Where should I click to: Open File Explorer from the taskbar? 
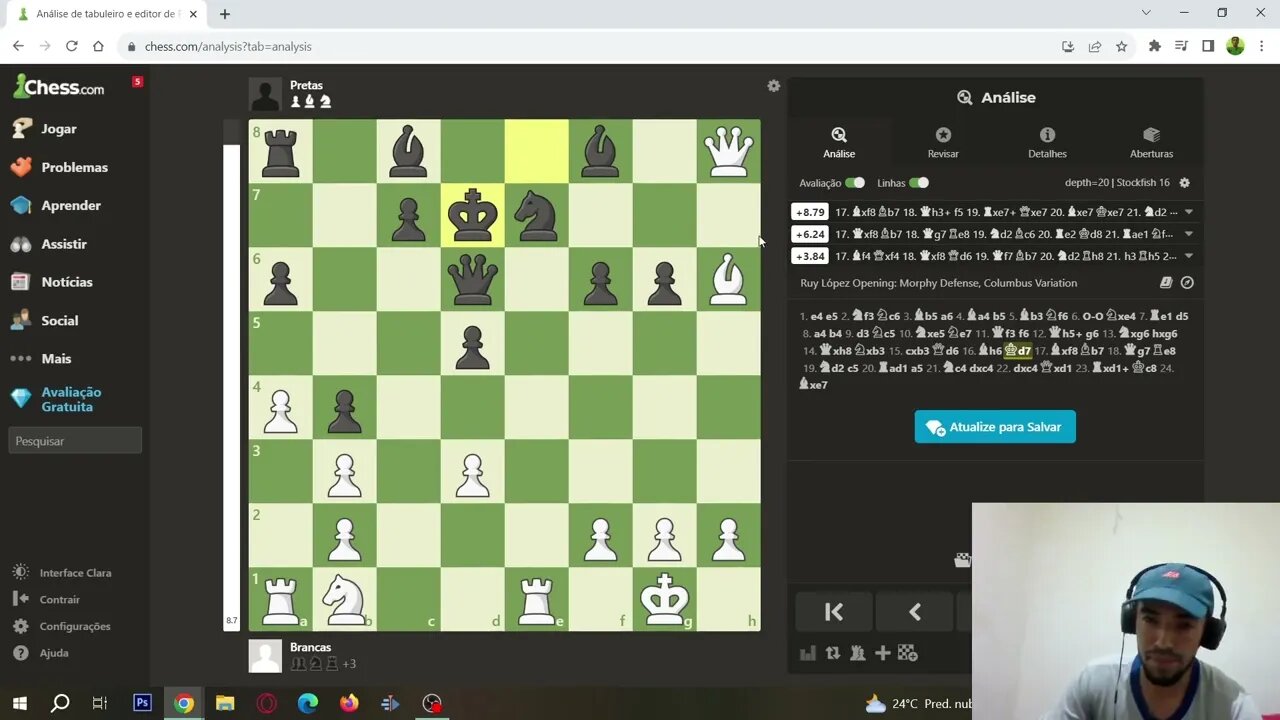coord(225,703)
